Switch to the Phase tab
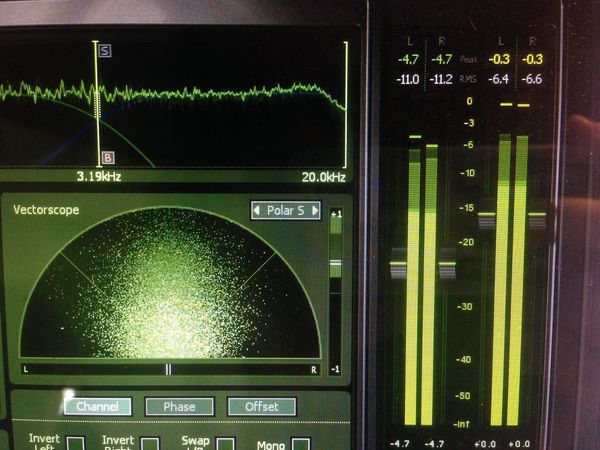The height and width of the screenshot is (450, 600). 179,406
